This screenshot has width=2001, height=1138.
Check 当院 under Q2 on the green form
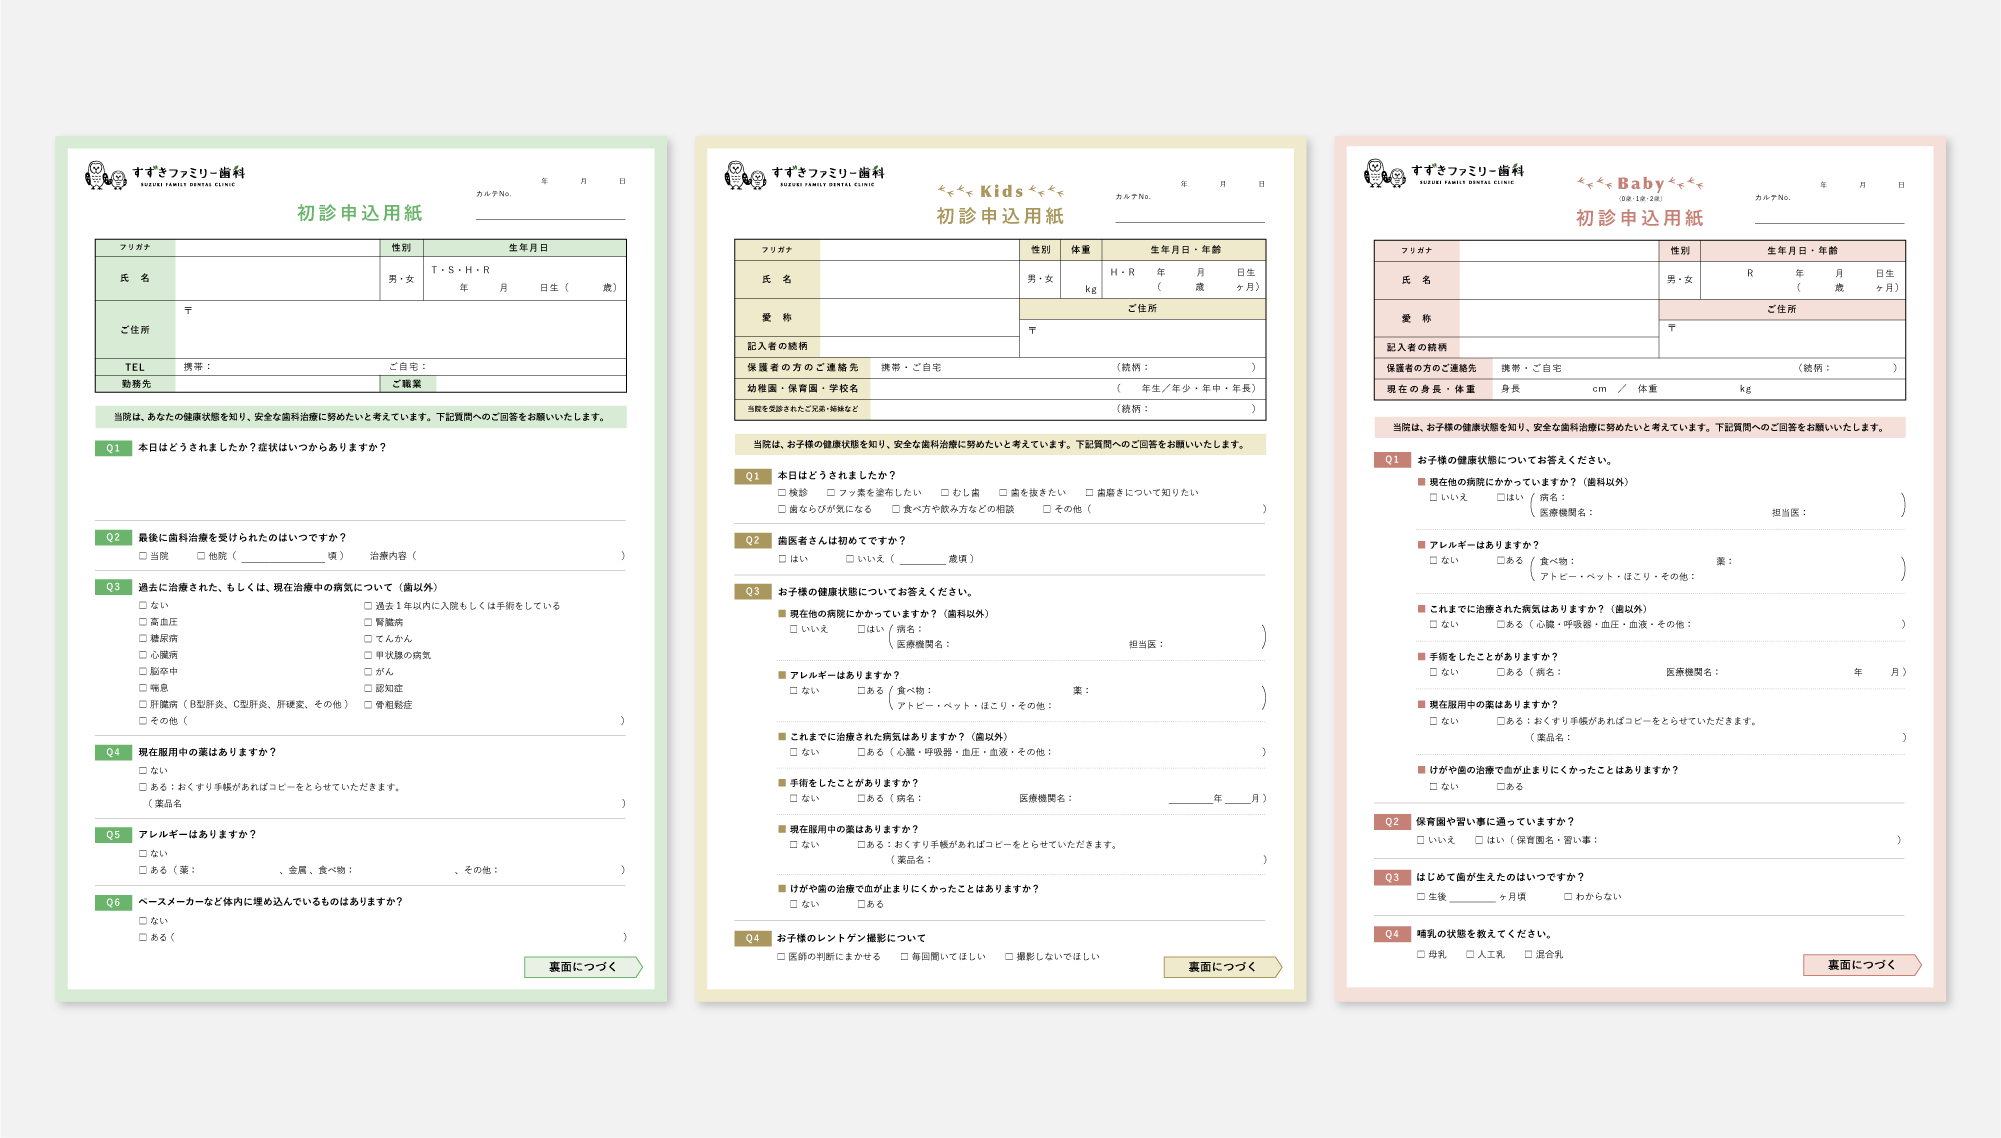pyautogui.click(x=143, y=556)
